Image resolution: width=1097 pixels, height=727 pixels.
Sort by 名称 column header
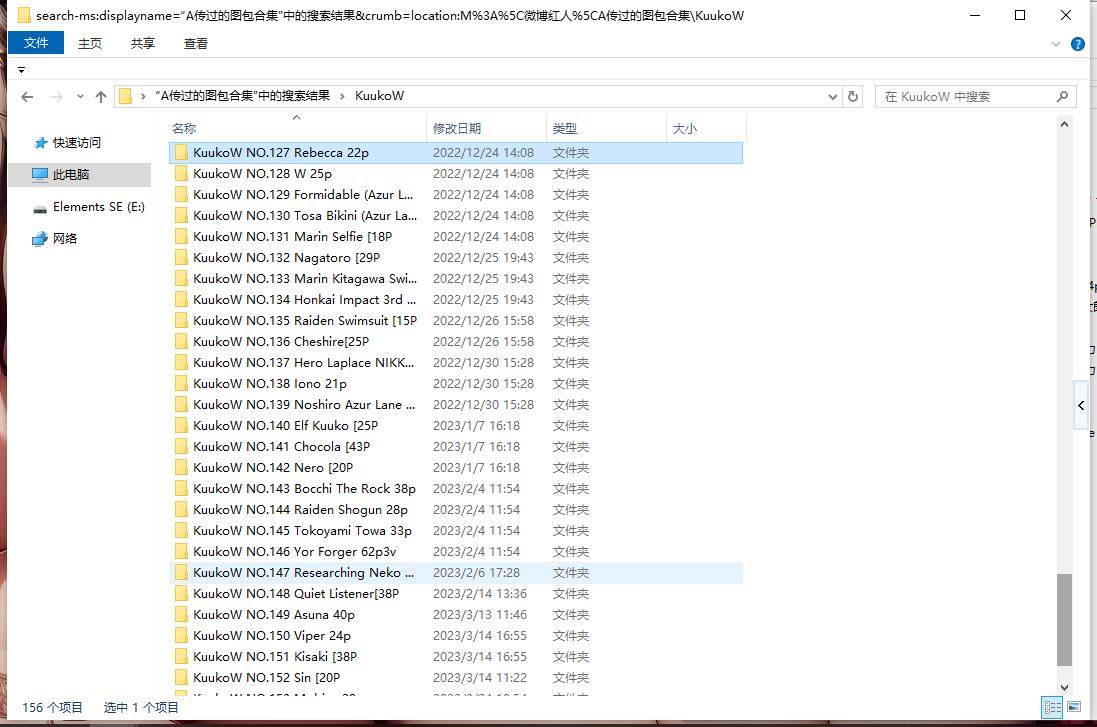tap(297, 128)
